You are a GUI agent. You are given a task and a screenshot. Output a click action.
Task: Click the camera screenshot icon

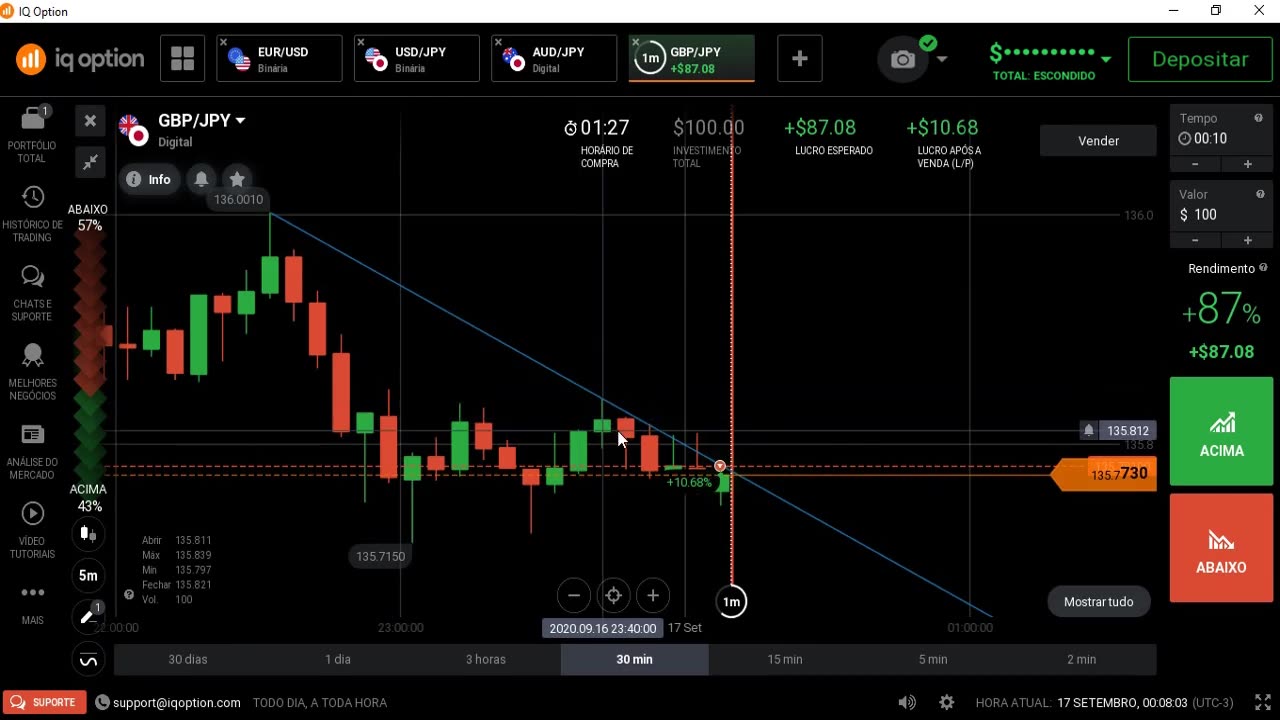point(903,60)
